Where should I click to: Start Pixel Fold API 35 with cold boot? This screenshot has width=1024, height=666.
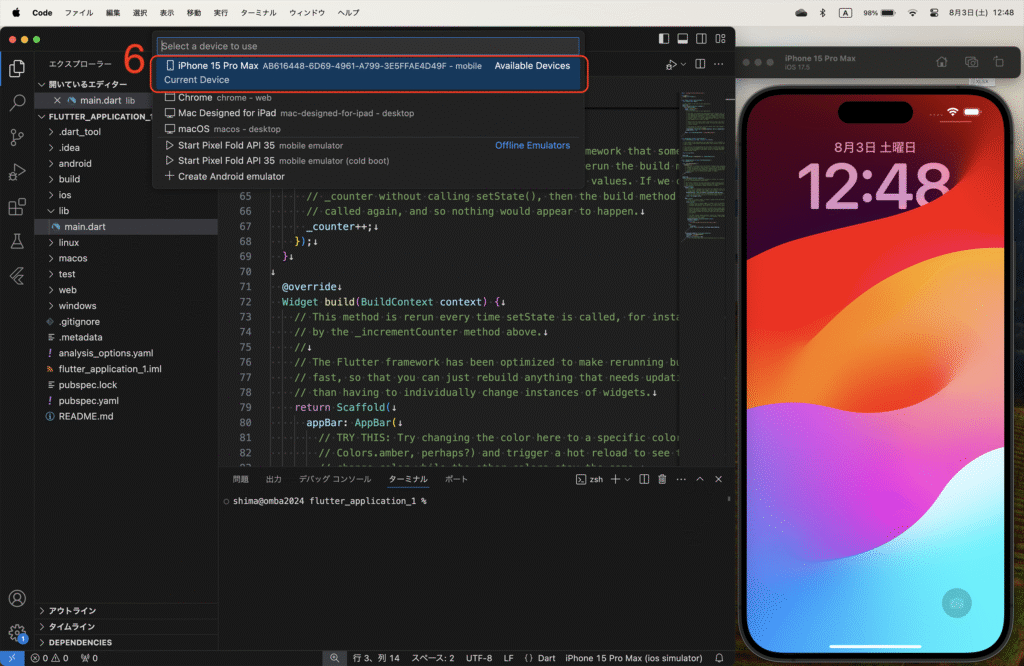pos(368,161)
